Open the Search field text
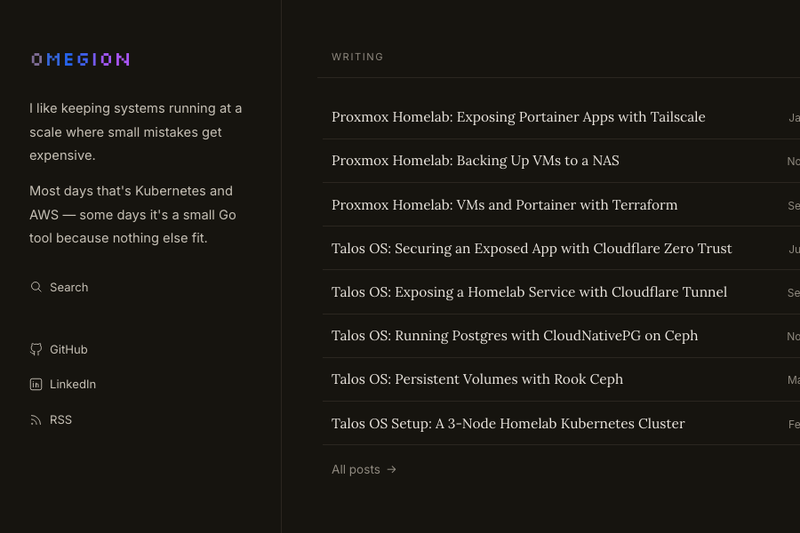Image resolution: width=800 pixels, height=533 pixels. pyautogui.click(x=69, y=287)
